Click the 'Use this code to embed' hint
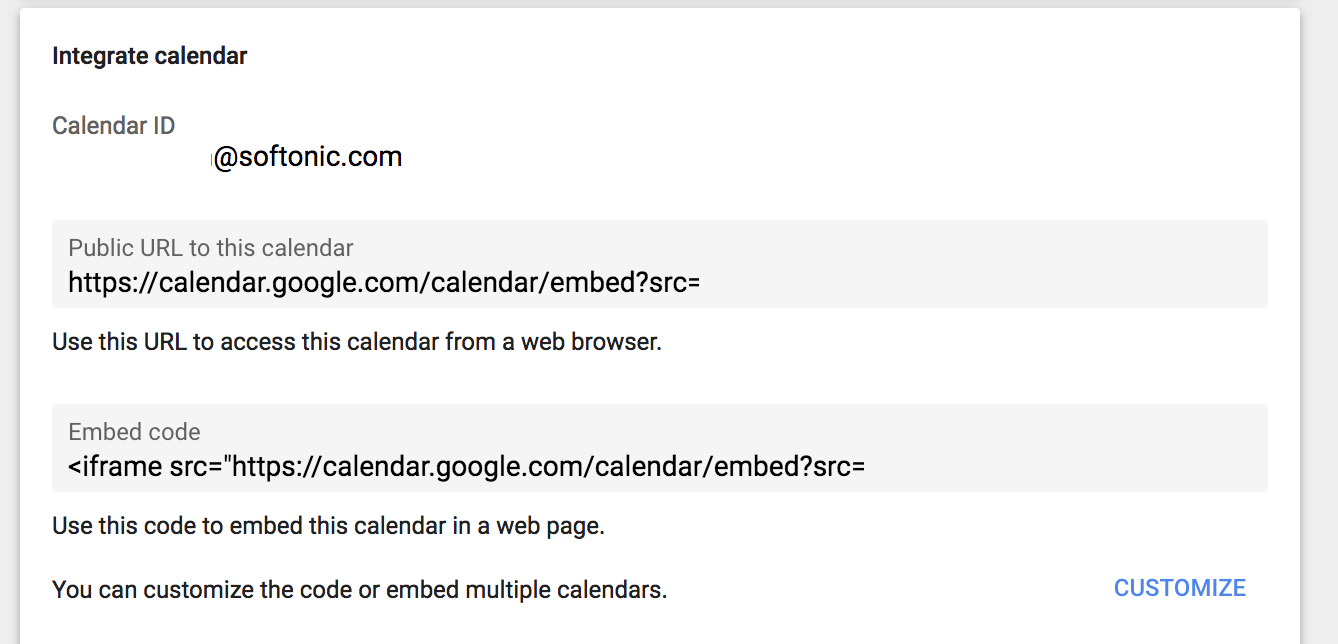 tap(328, 525)
